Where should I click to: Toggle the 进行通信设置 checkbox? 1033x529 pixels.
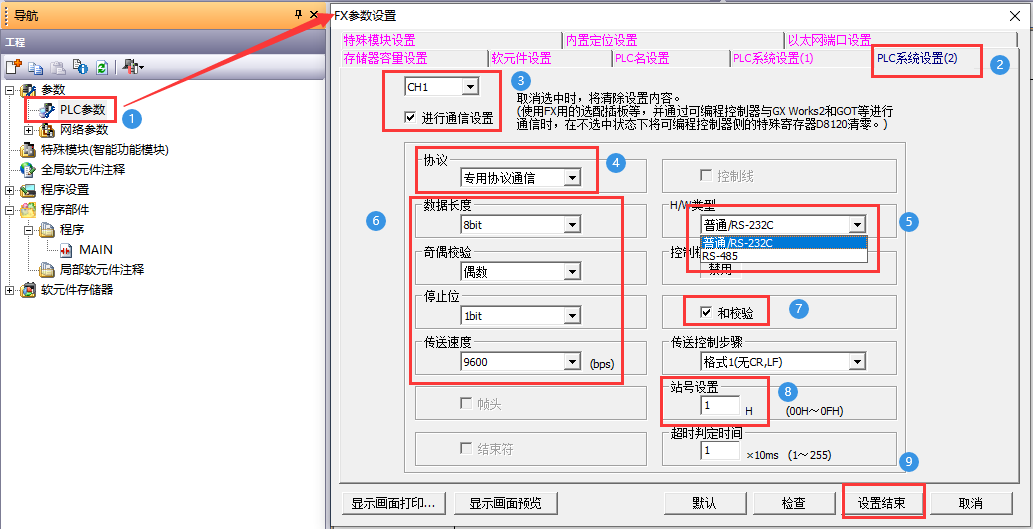tap(411, 118)
